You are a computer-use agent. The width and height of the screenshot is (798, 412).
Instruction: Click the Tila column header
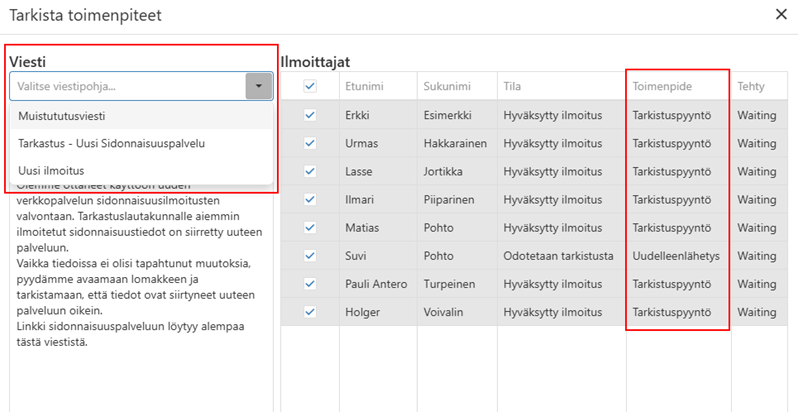point(513,87)
